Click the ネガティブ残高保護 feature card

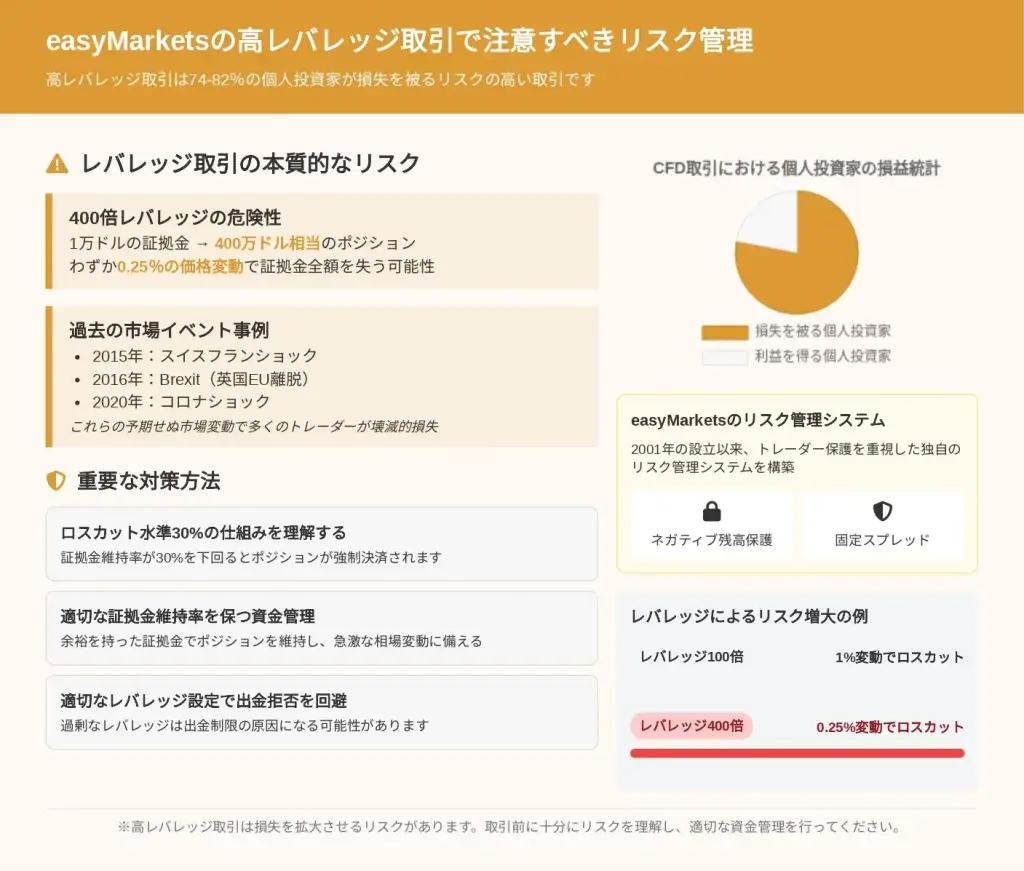pos(712,525)
